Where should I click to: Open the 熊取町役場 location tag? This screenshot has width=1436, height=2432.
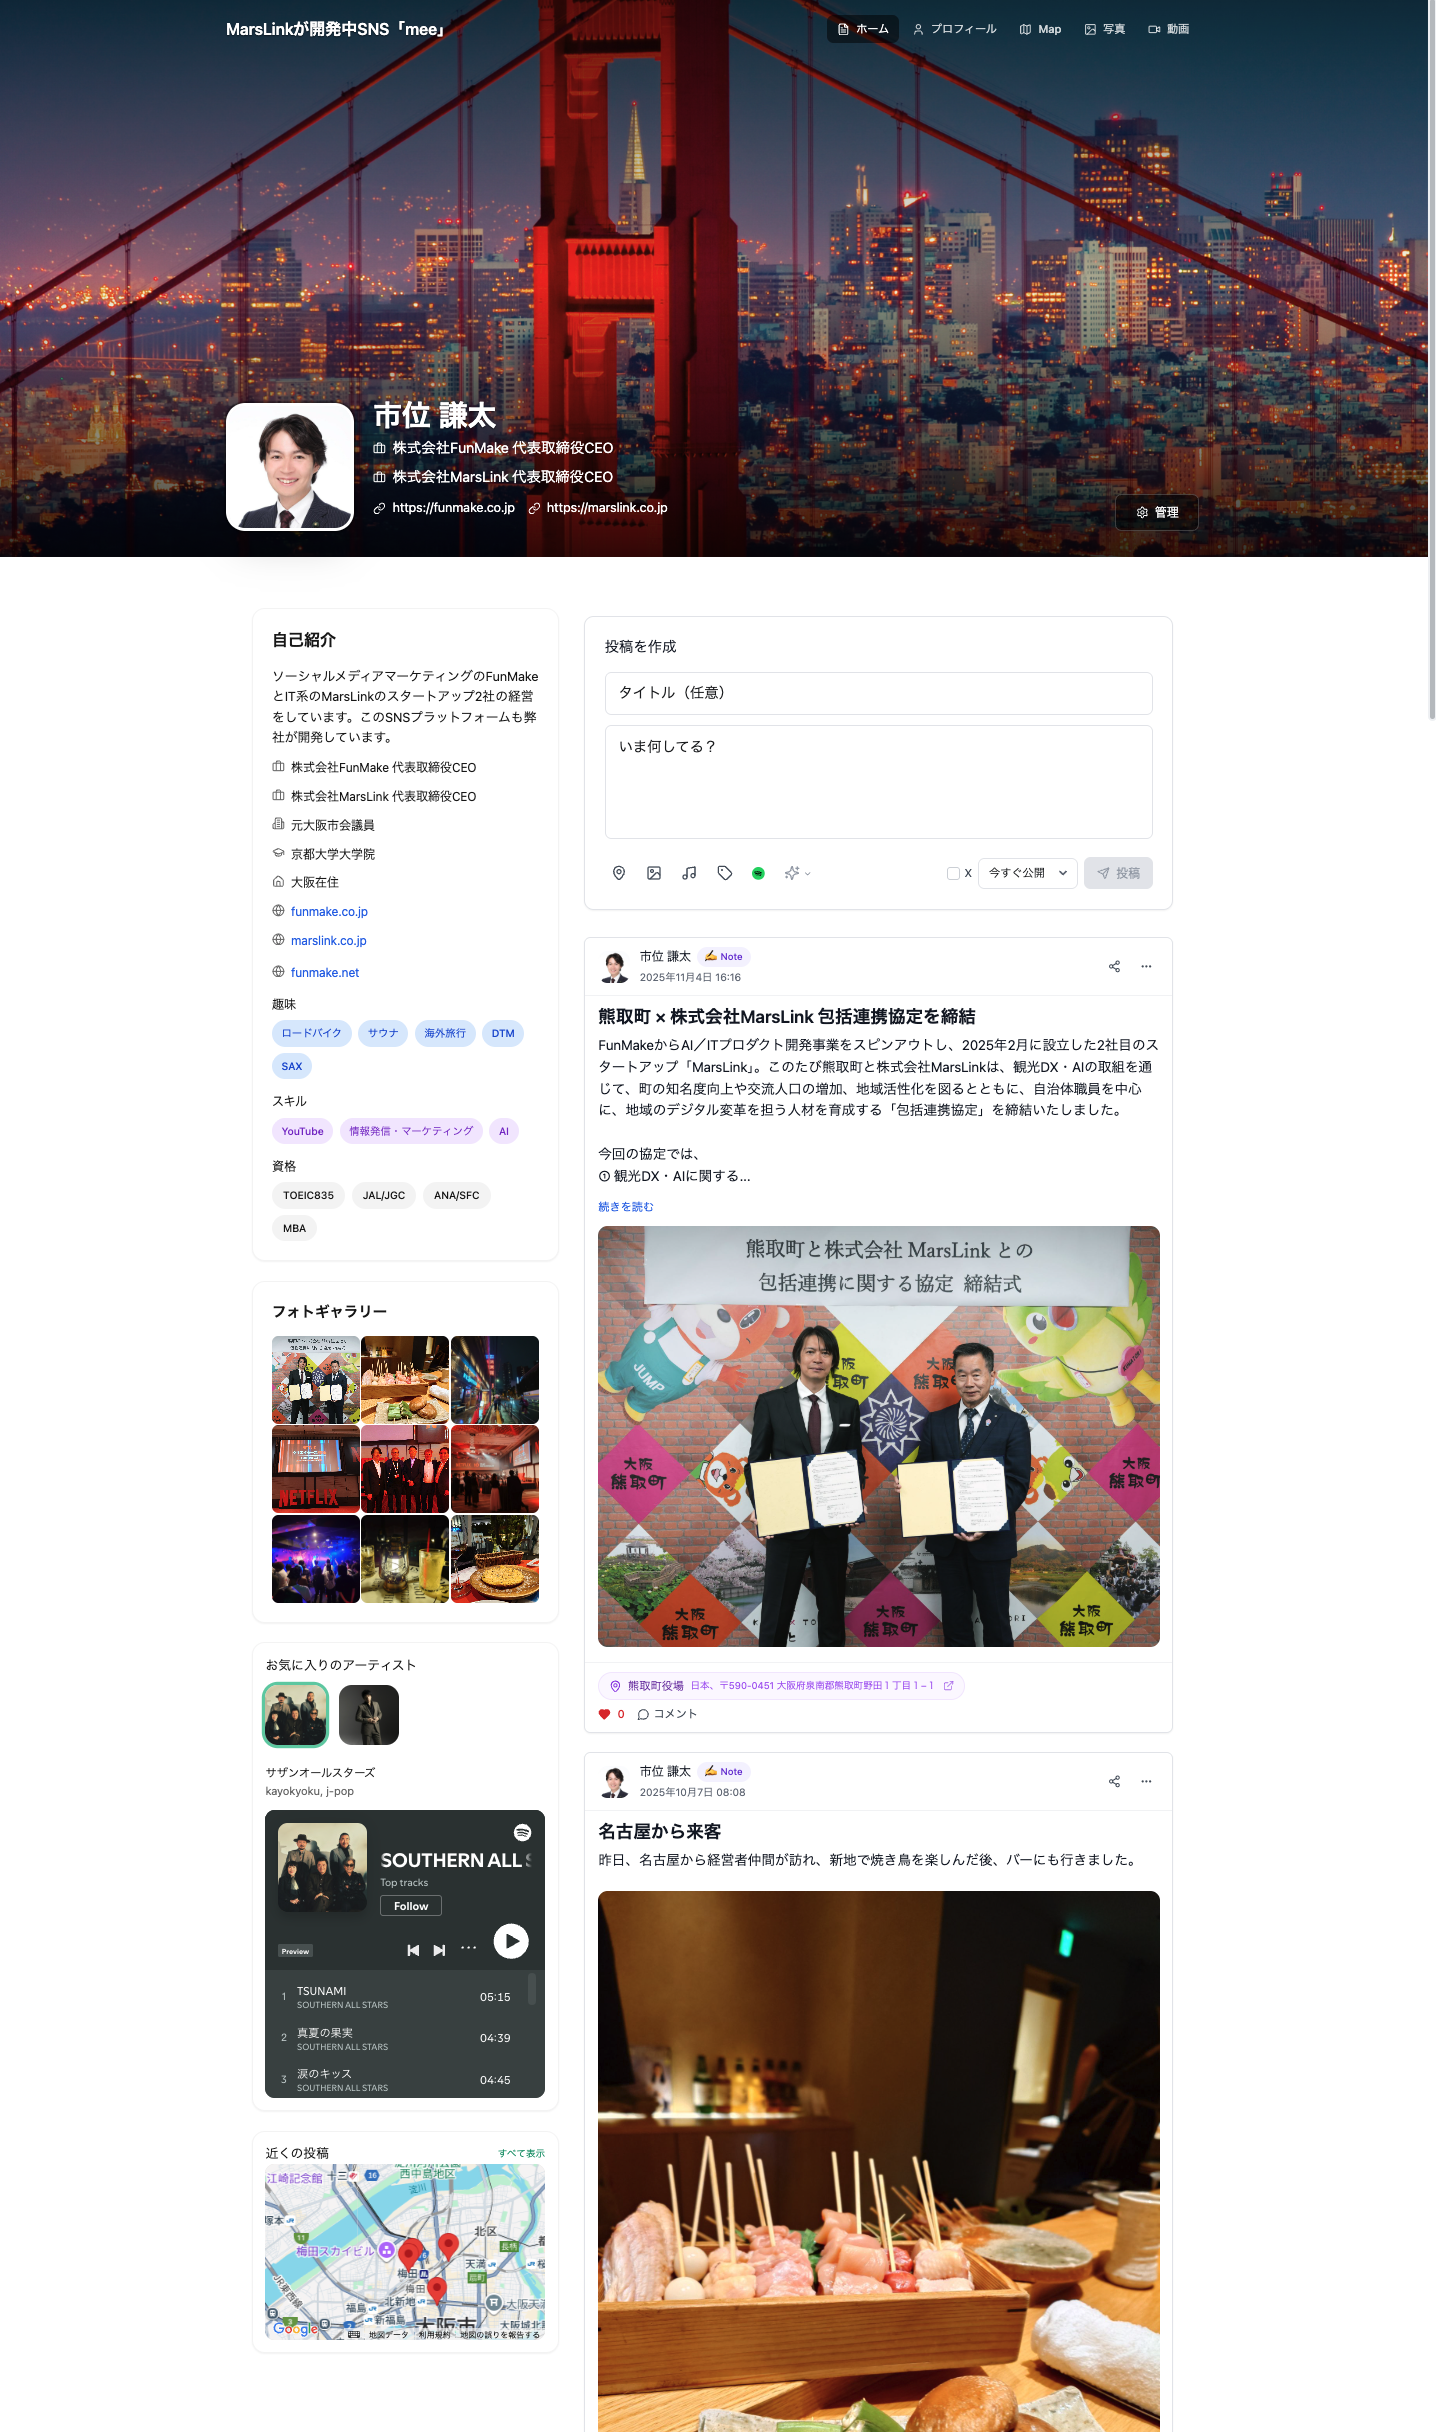click(x=781, y=1686)
